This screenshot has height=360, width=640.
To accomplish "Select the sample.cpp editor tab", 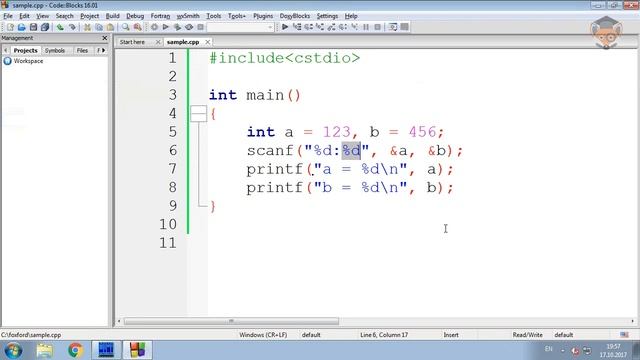I will (x=183, y=42).
